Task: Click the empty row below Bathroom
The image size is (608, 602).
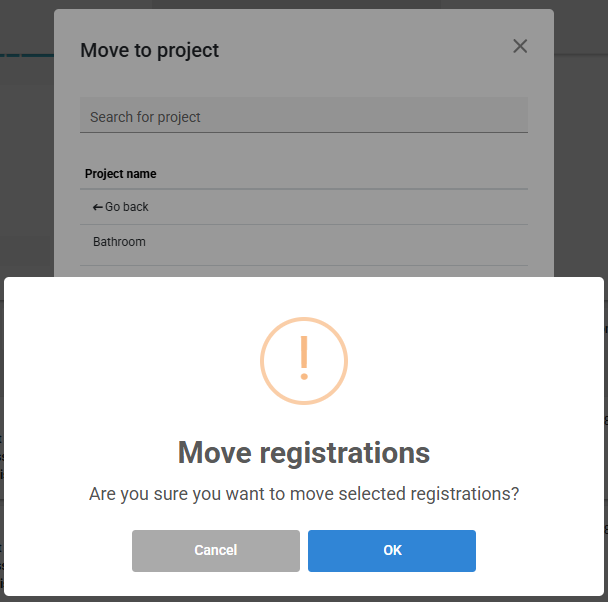Action: (x=304, y=271)
